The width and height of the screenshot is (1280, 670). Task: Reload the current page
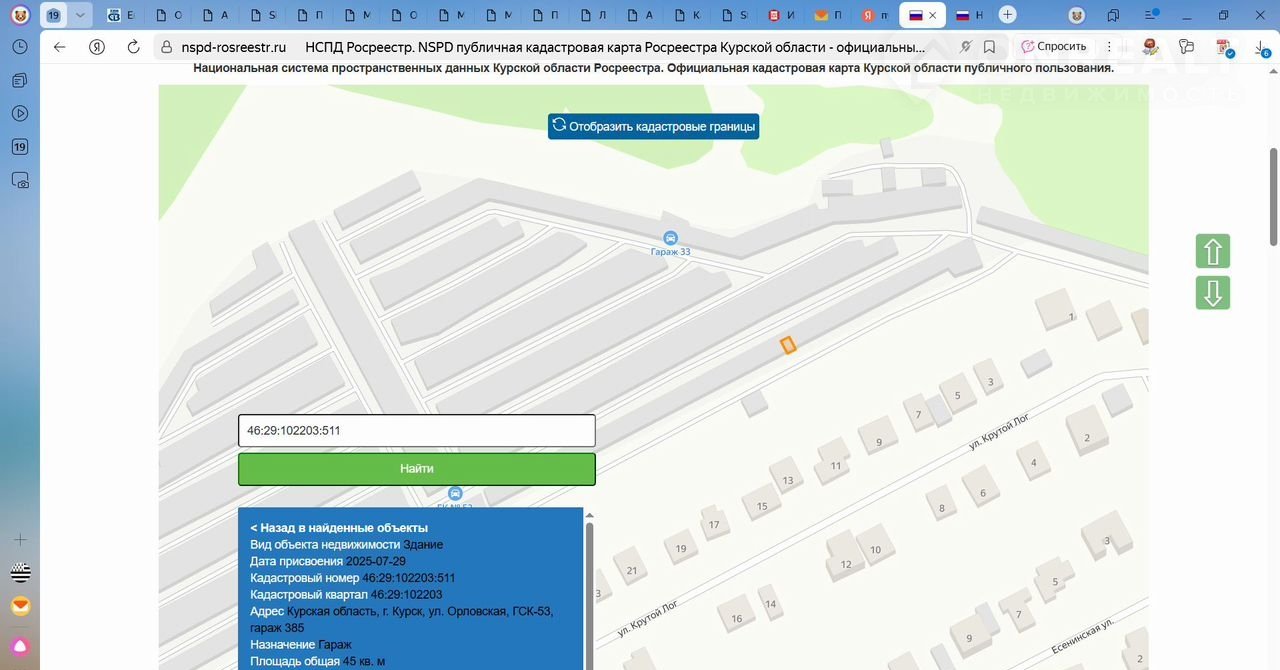(132, 47)
